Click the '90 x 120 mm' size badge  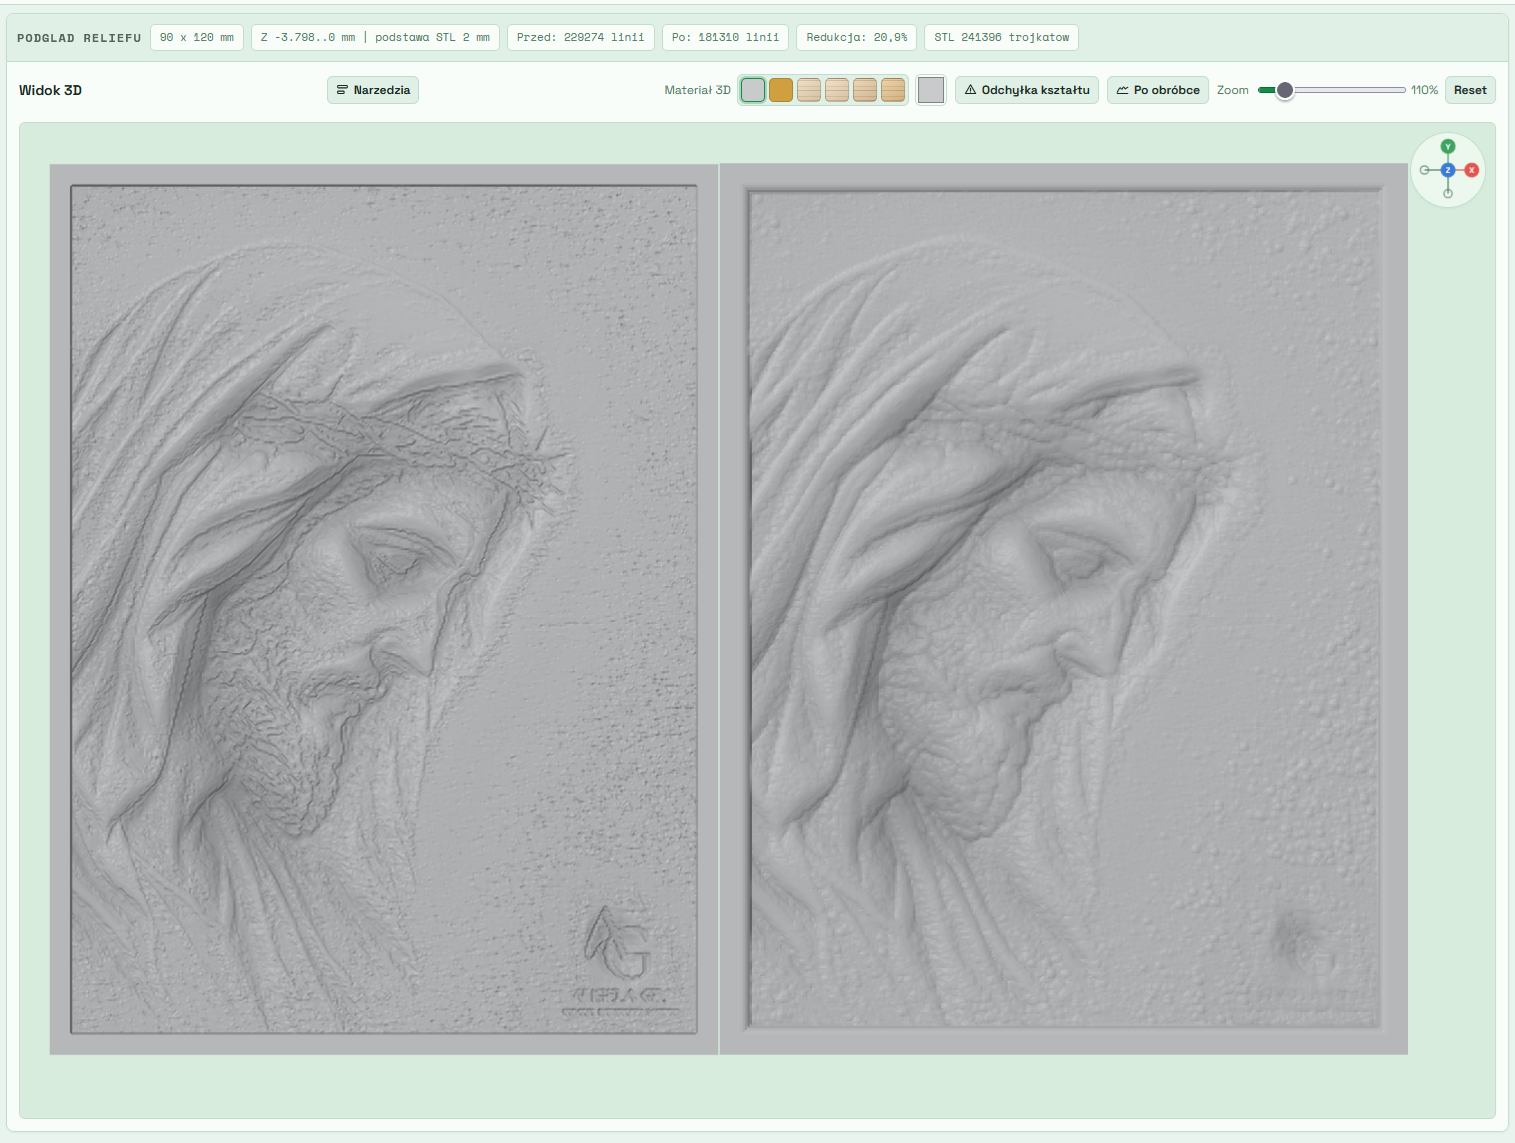point(197,38)
